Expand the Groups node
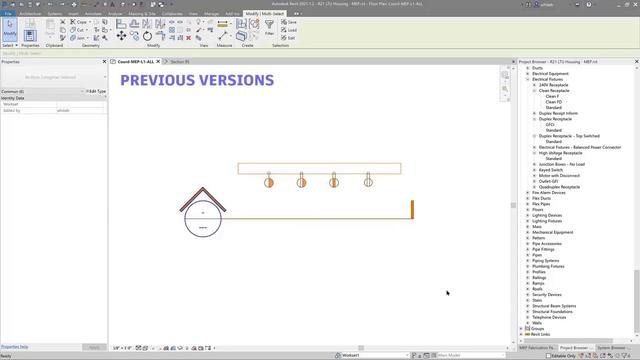Image resolution: width=640 pixels, height=360 pixels. [521, 329]
